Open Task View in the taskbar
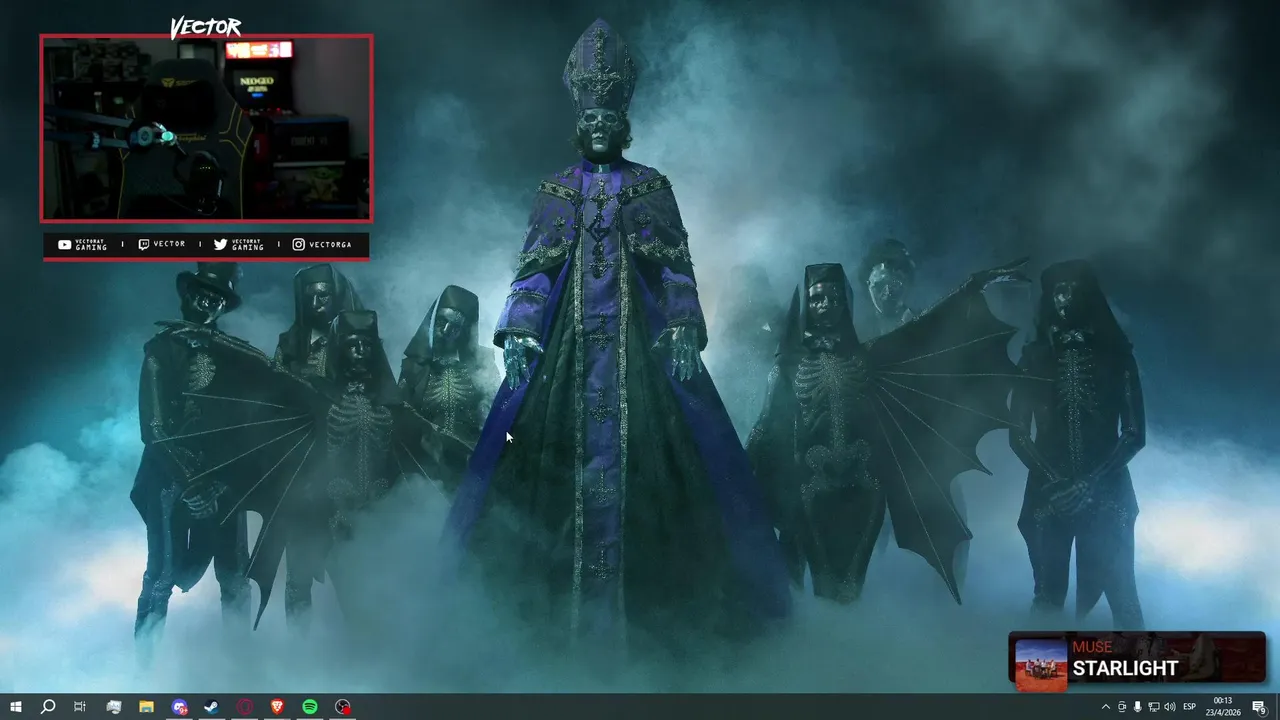Image resolution: width=1280 pixels, height=720 pixels. [x=80, y=707]
